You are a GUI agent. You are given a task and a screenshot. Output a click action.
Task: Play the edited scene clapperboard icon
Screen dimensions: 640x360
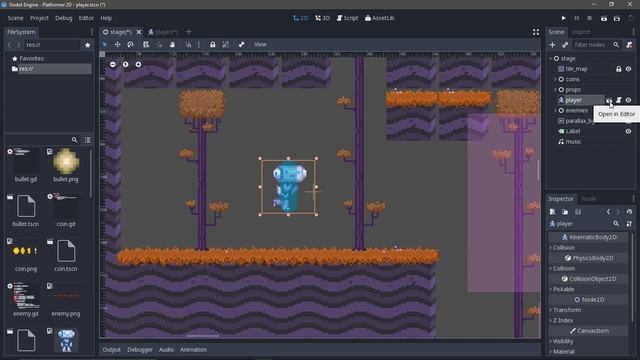(x=604, y=18)
